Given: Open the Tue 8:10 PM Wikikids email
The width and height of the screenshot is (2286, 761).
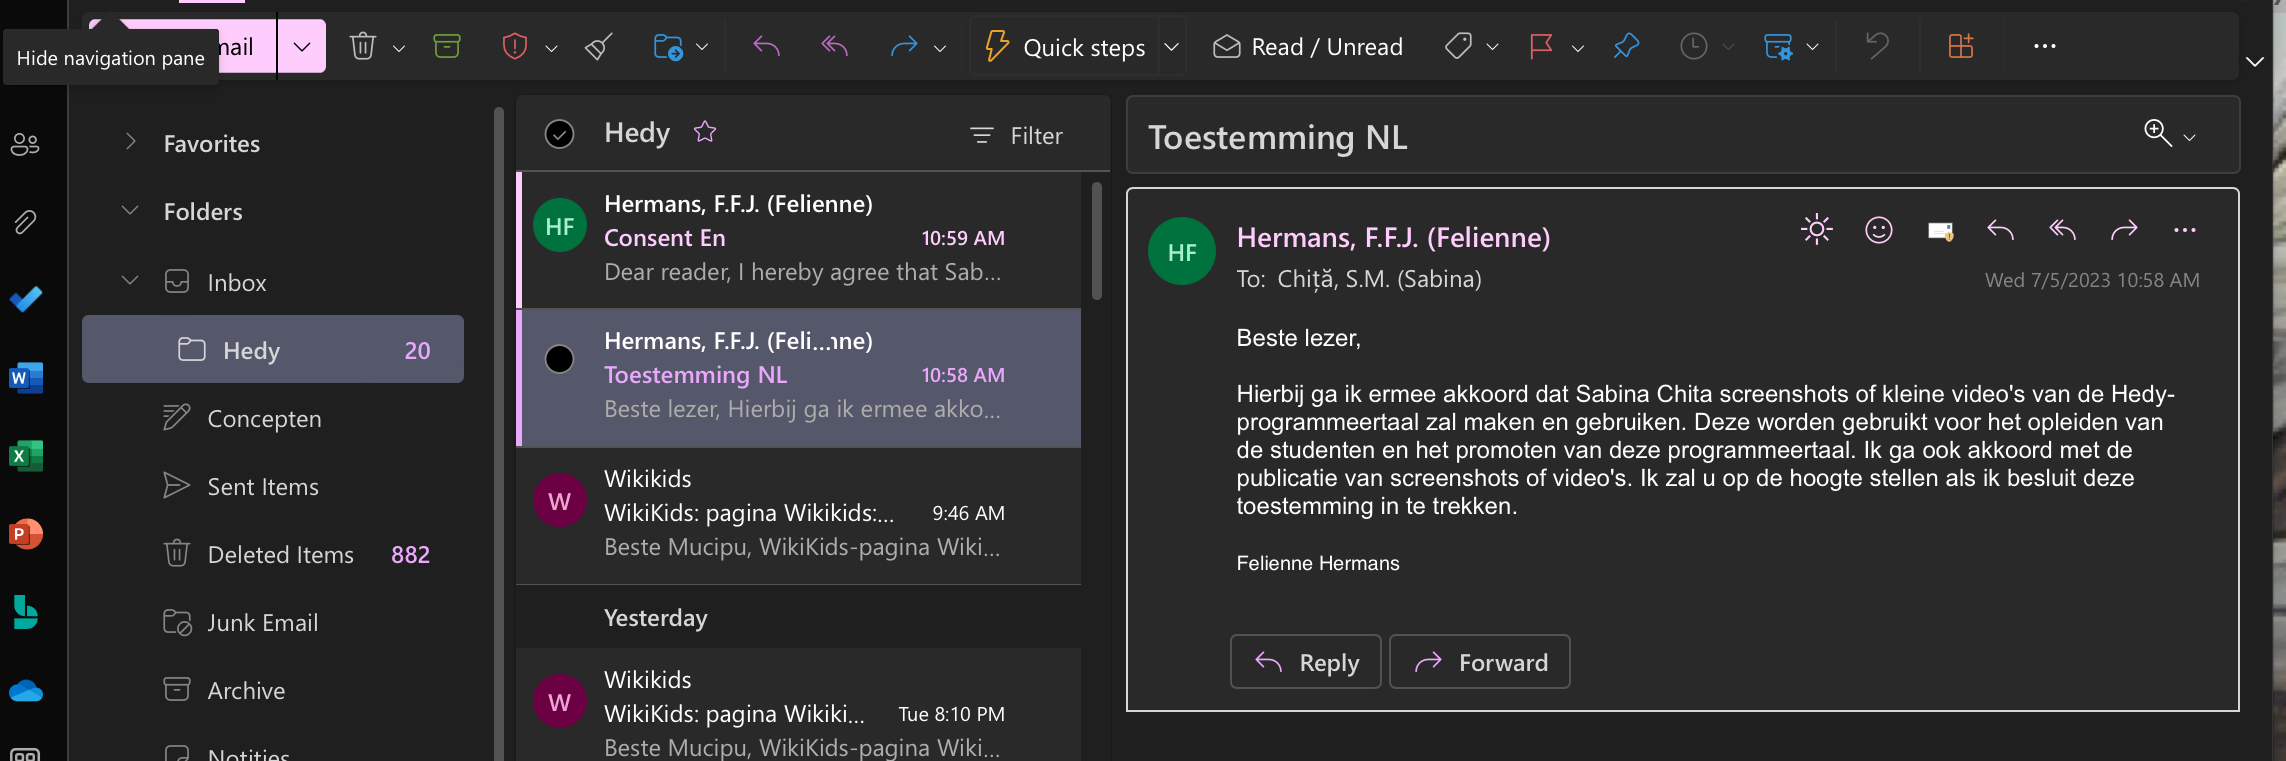Looking at the screenshot, I should click(x=799, y=706).
